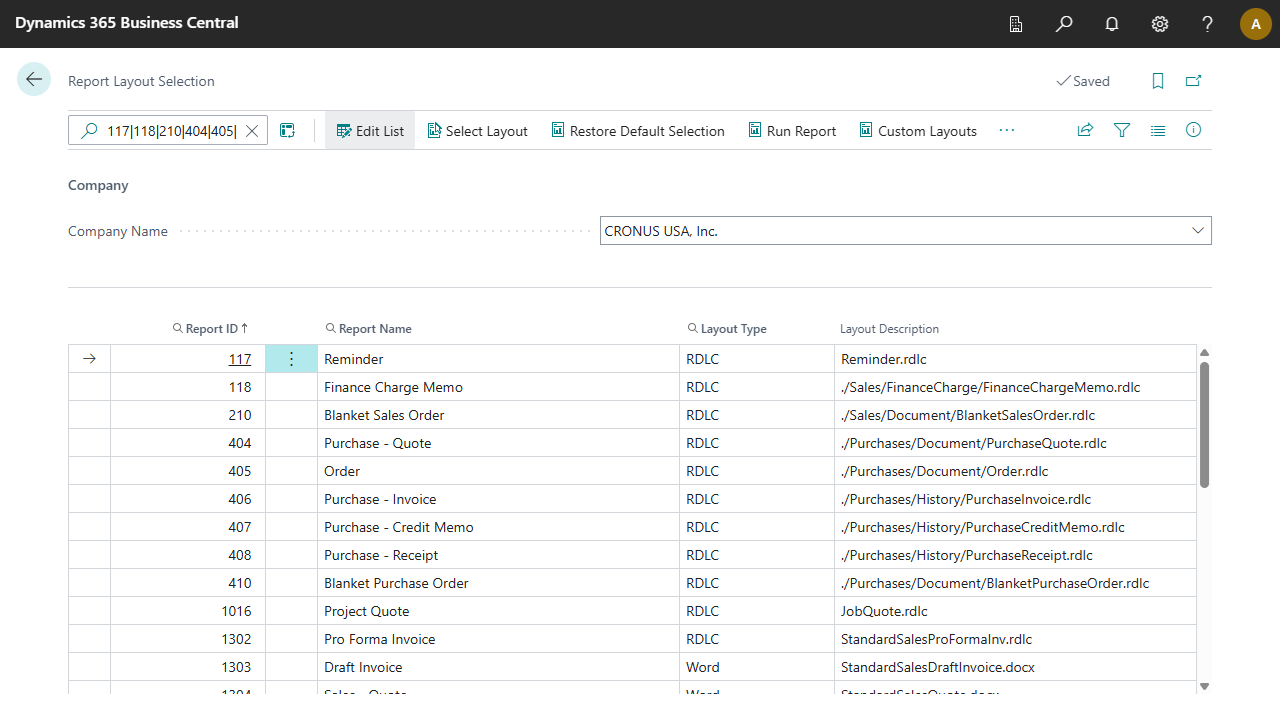Click the back arrow button
Screen dimensions: 1280x720
[34, 80]
